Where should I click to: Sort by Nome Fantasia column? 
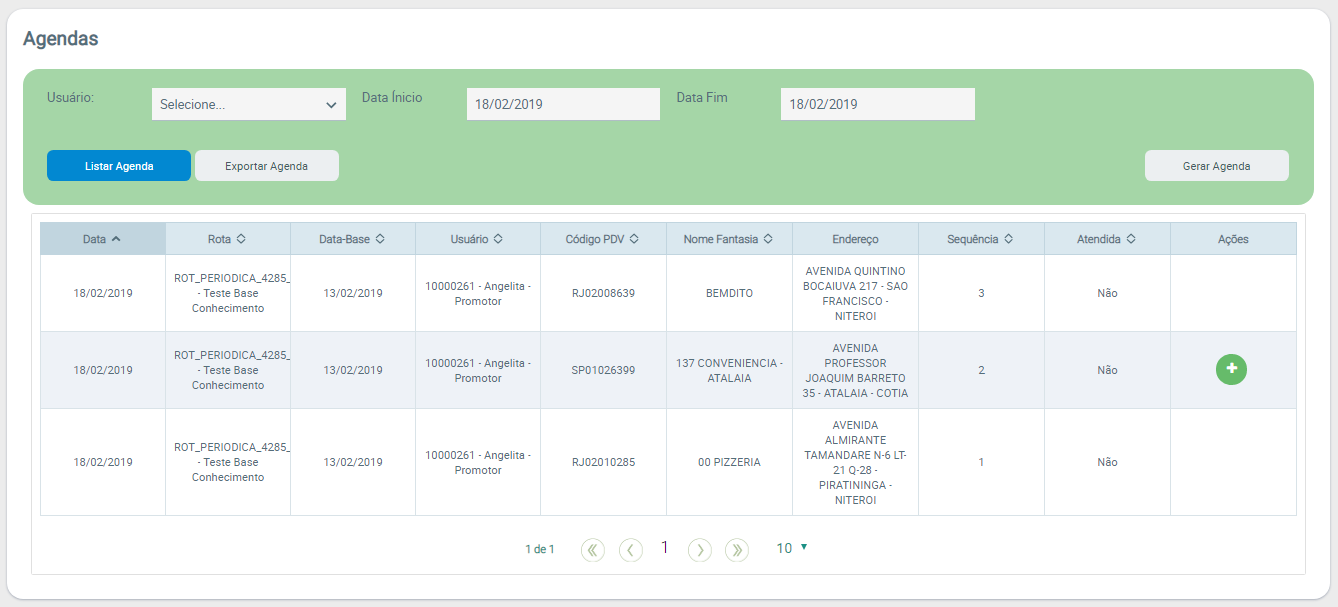pos(728,239)
